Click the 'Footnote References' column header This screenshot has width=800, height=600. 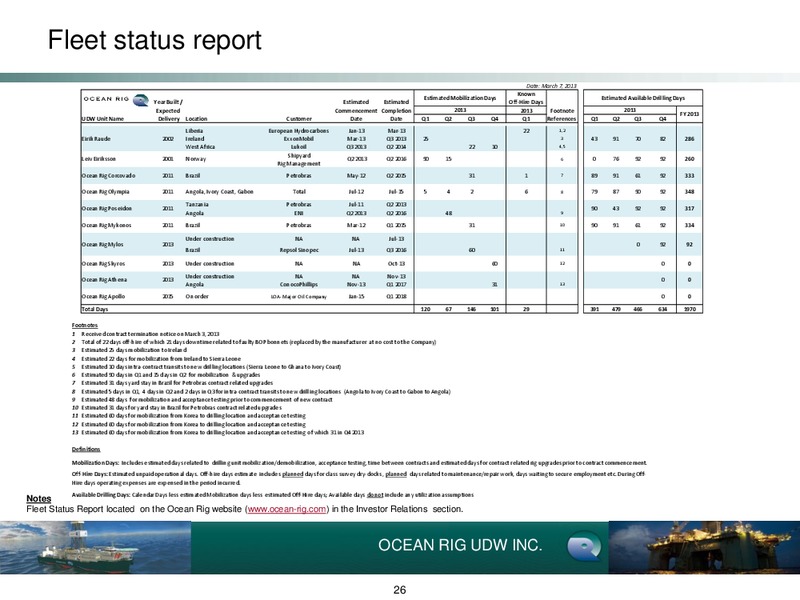(x=562, y=115)
